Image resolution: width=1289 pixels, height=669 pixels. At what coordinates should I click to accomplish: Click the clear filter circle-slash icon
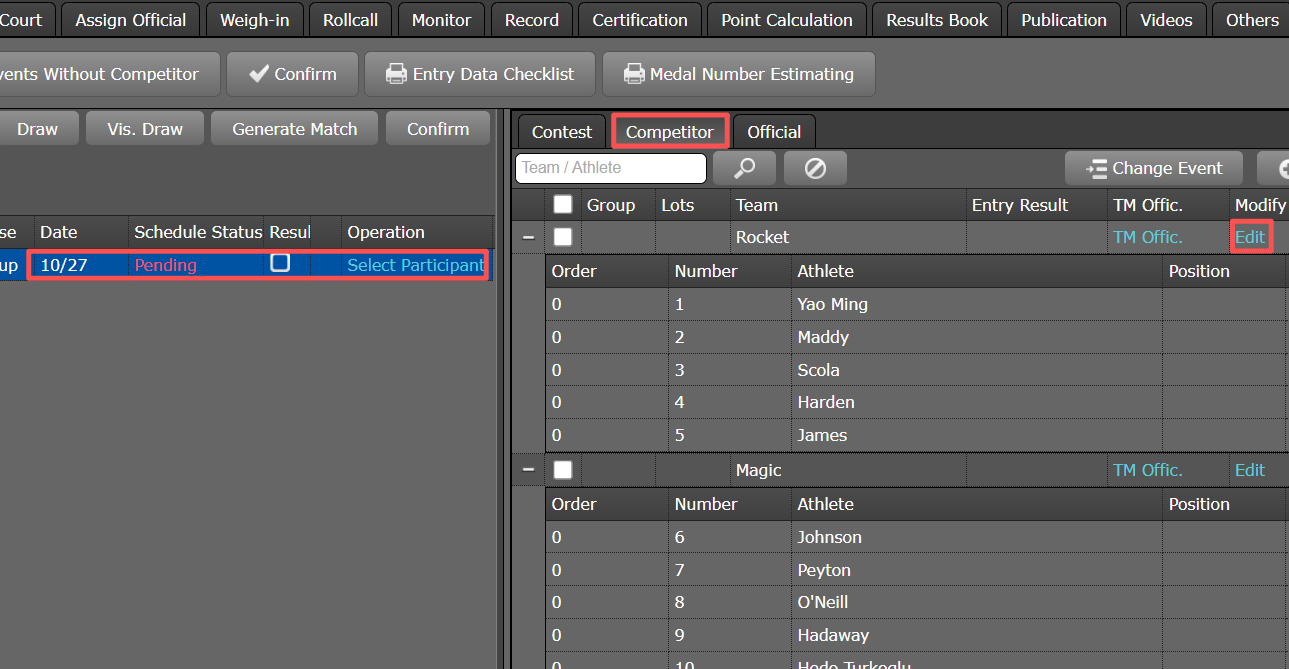click(815, 168)
